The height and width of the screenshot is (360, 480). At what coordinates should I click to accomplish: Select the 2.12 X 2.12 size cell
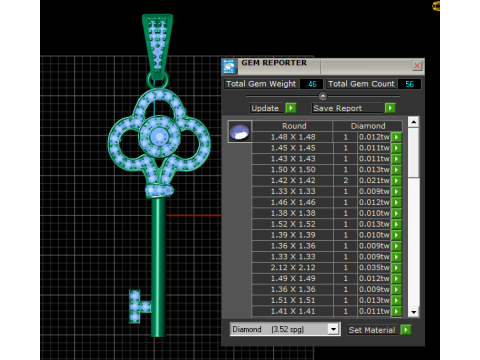click(x=293, y=268)
